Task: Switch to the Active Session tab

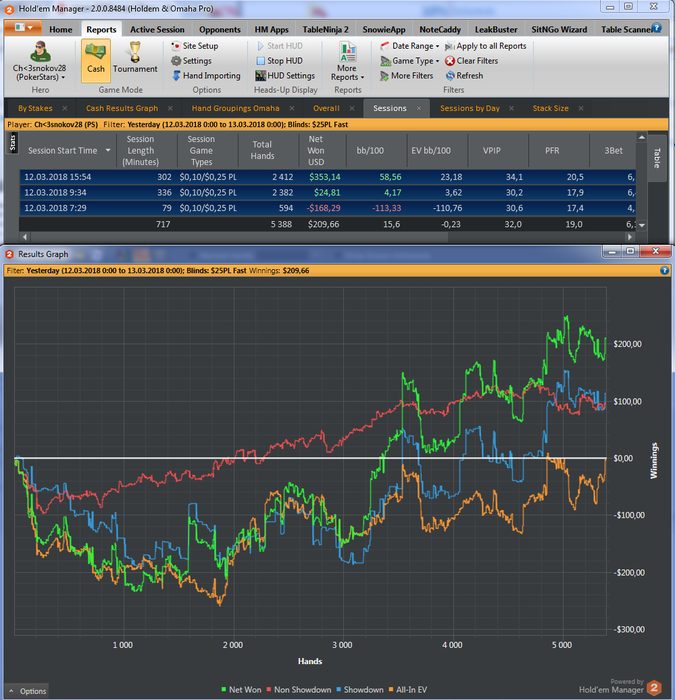Action: [x=157, y=29]
